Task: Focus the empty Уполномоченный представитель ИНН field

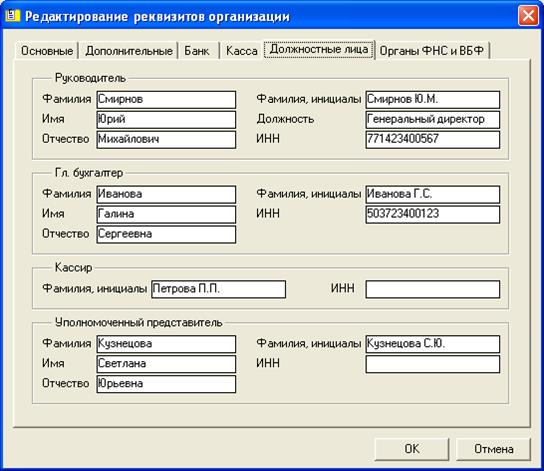Action: coord(433,364)
